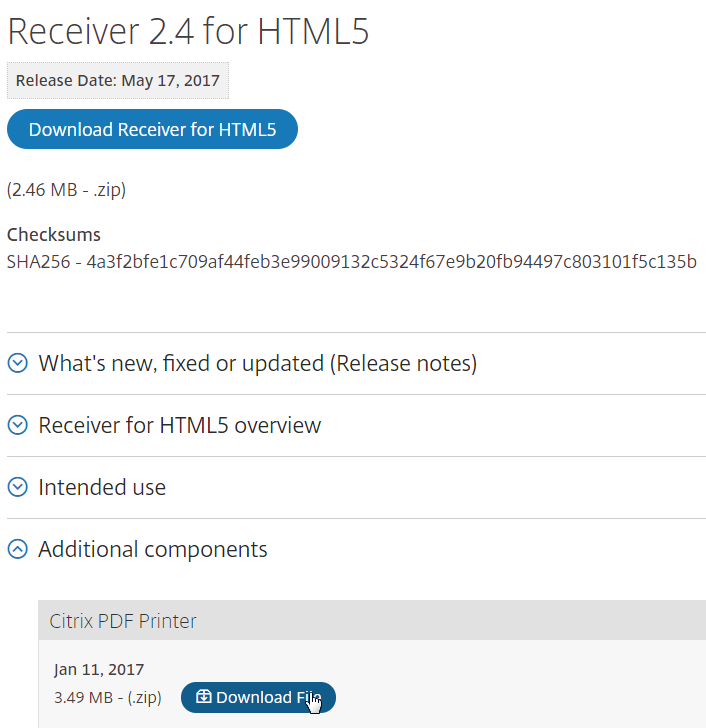The image size is (706, 728).
Task: Collapse the Additional components section
Action: (x=153, y=549)
